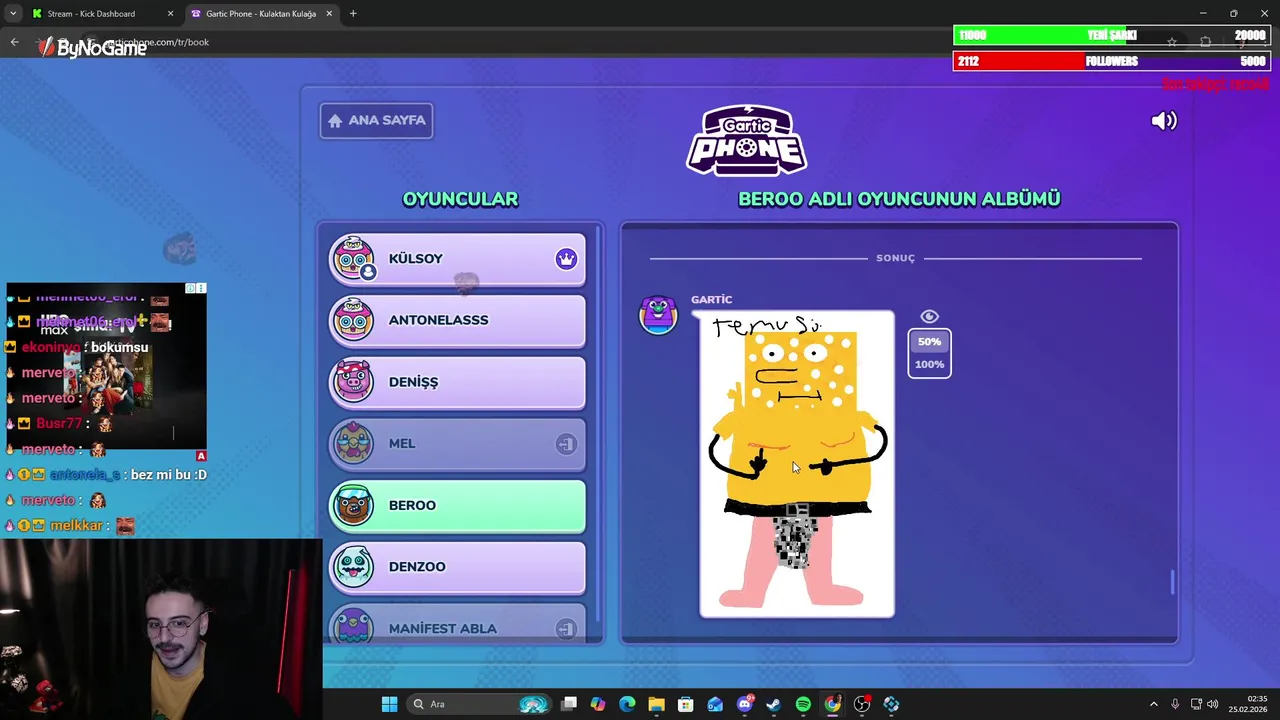
Task: Click the left-player icon beside MANİFEST ABLA
Action: click(x=566, y=629)
